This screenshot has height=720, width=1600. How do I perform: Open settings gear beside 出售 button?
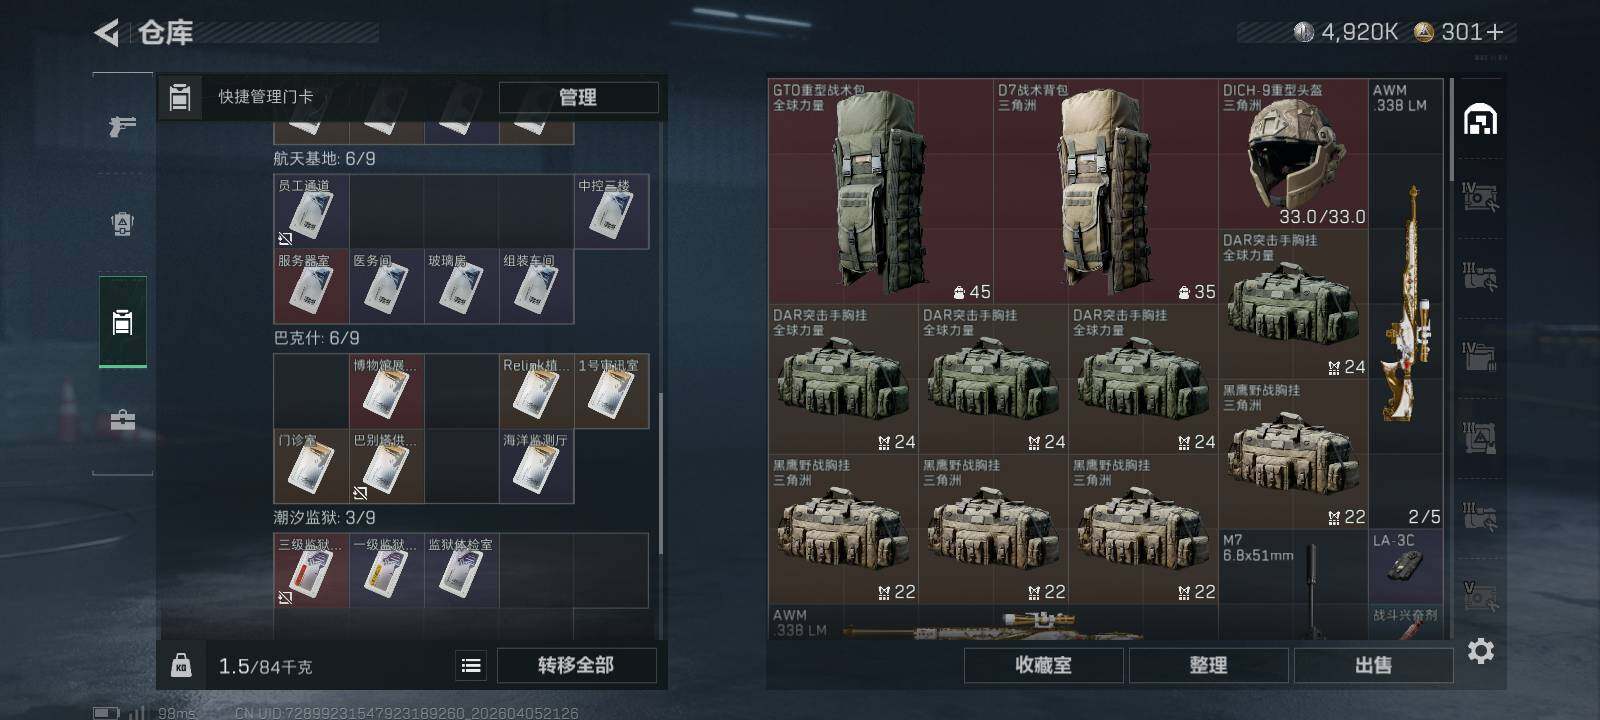(x=1481, y=651)
